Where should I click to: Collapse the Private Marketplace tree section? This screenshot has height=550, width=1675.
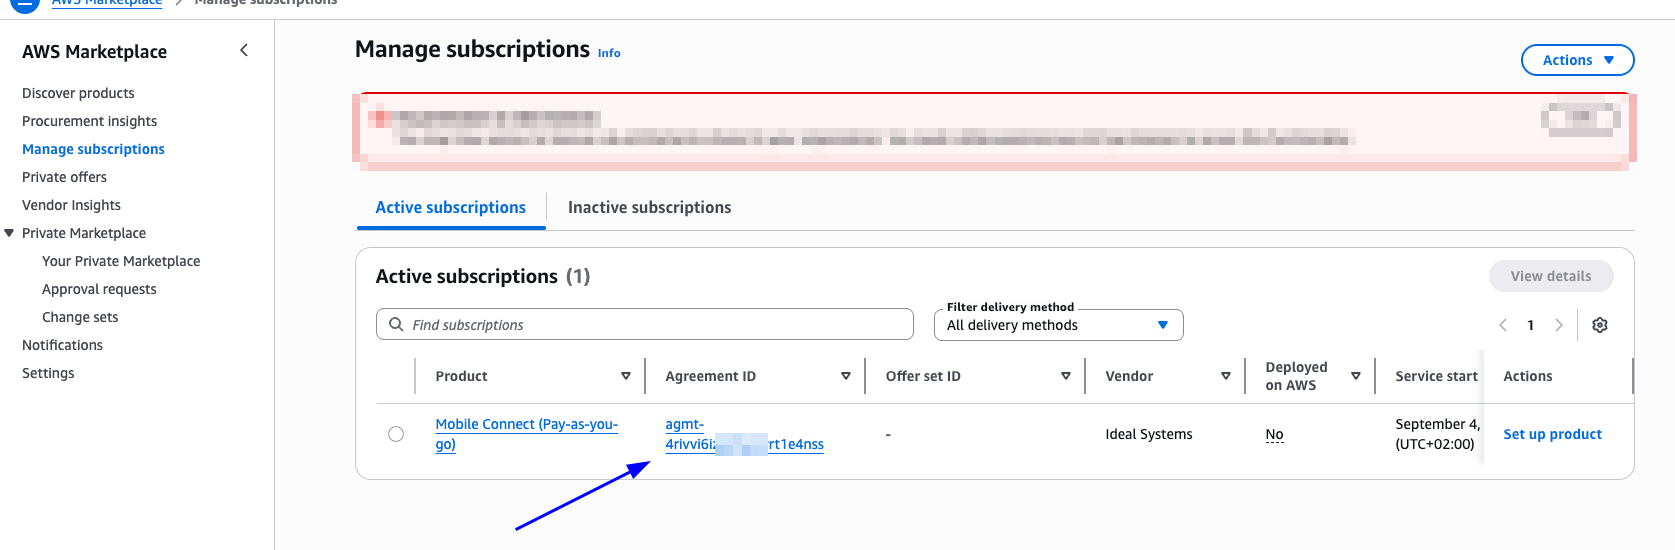click(9, 233)
